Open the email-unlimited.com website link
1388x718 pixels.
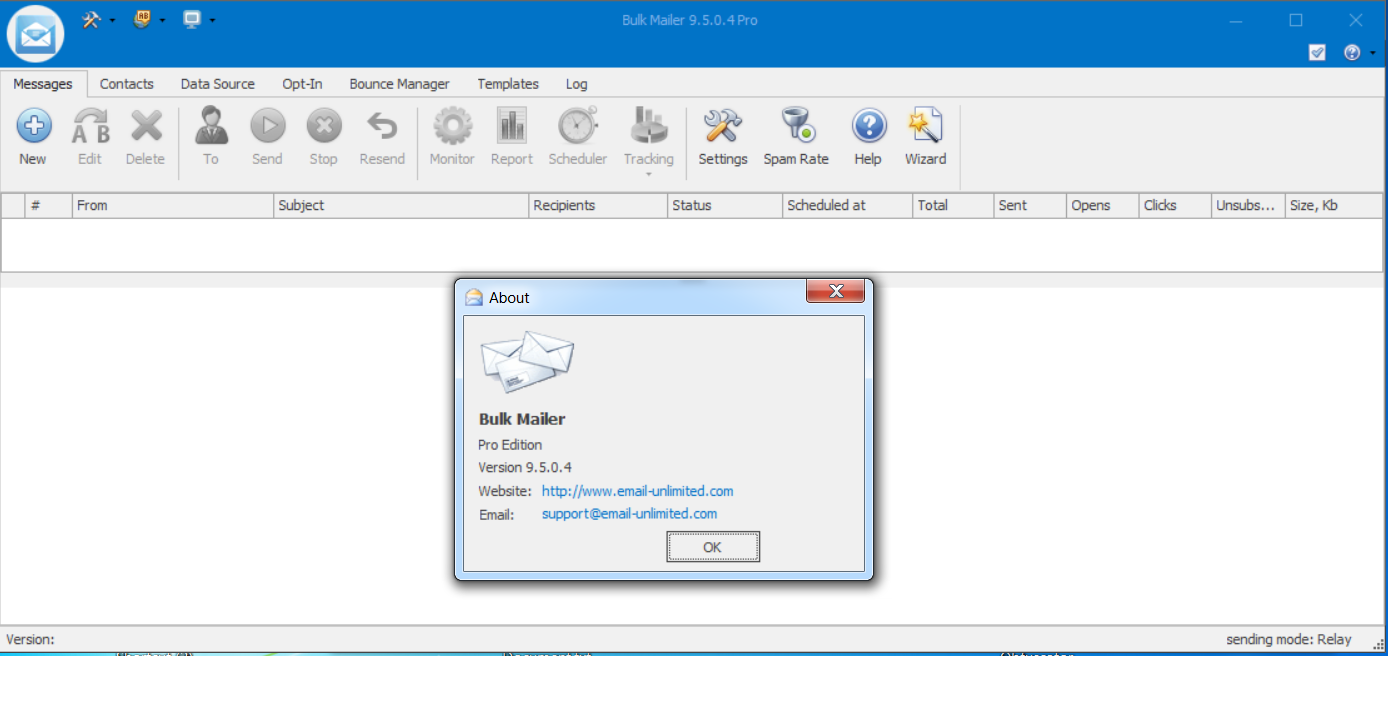pyautogui.click(x=637, y=491)
